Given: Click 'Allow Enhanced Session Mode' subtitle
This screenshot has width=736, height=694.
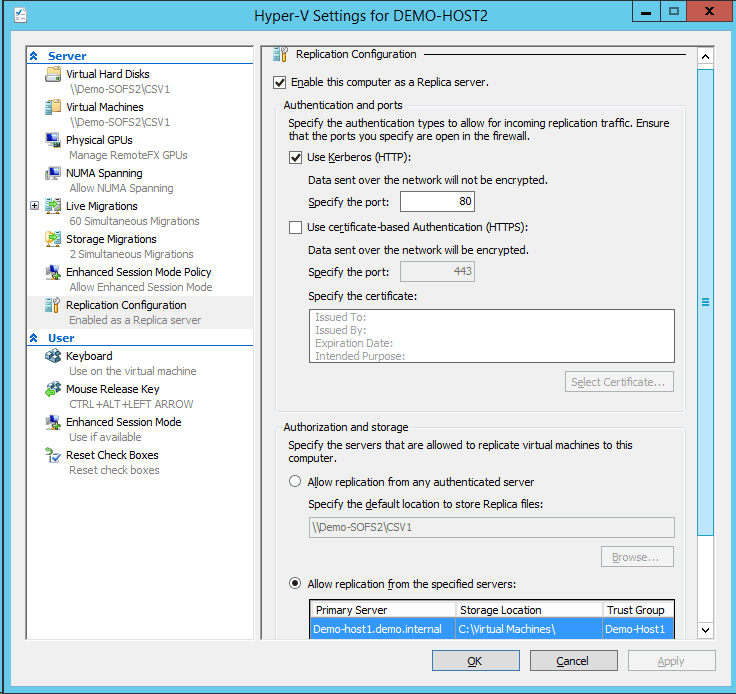Looking at the screenshot, I should pos(141,287).
